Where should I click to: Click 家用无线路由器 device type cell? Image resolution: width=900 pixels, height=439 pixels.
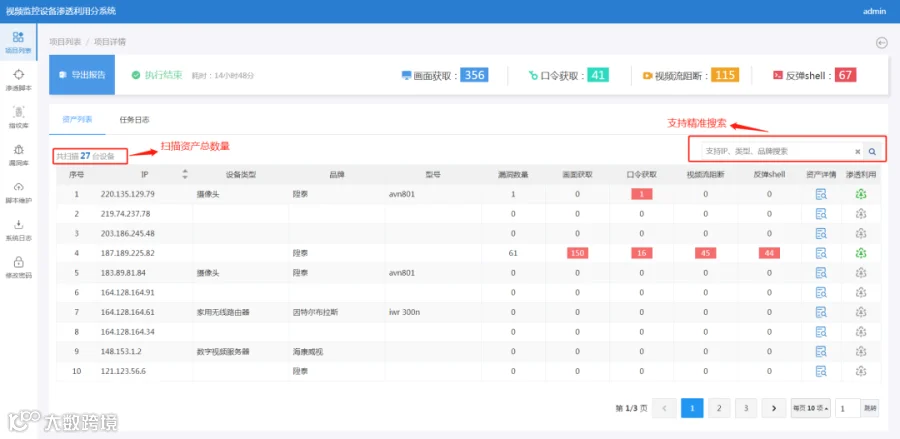click(x=223, y=312)
